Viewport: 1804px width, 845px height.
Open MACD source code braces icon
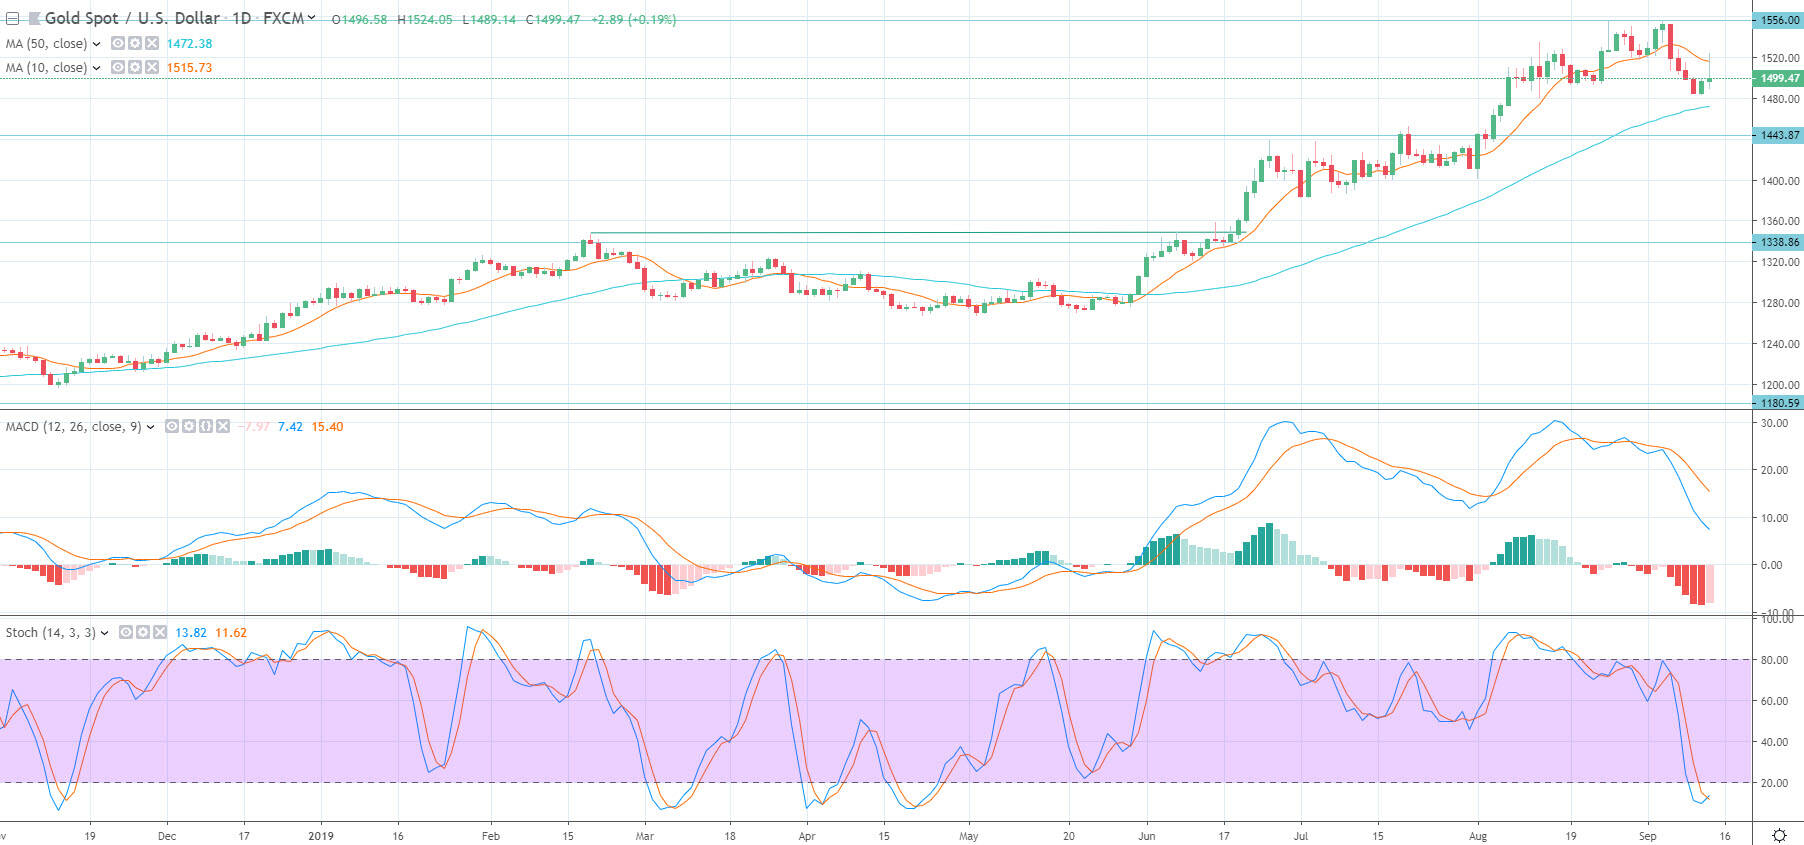[x=205, y=426]
